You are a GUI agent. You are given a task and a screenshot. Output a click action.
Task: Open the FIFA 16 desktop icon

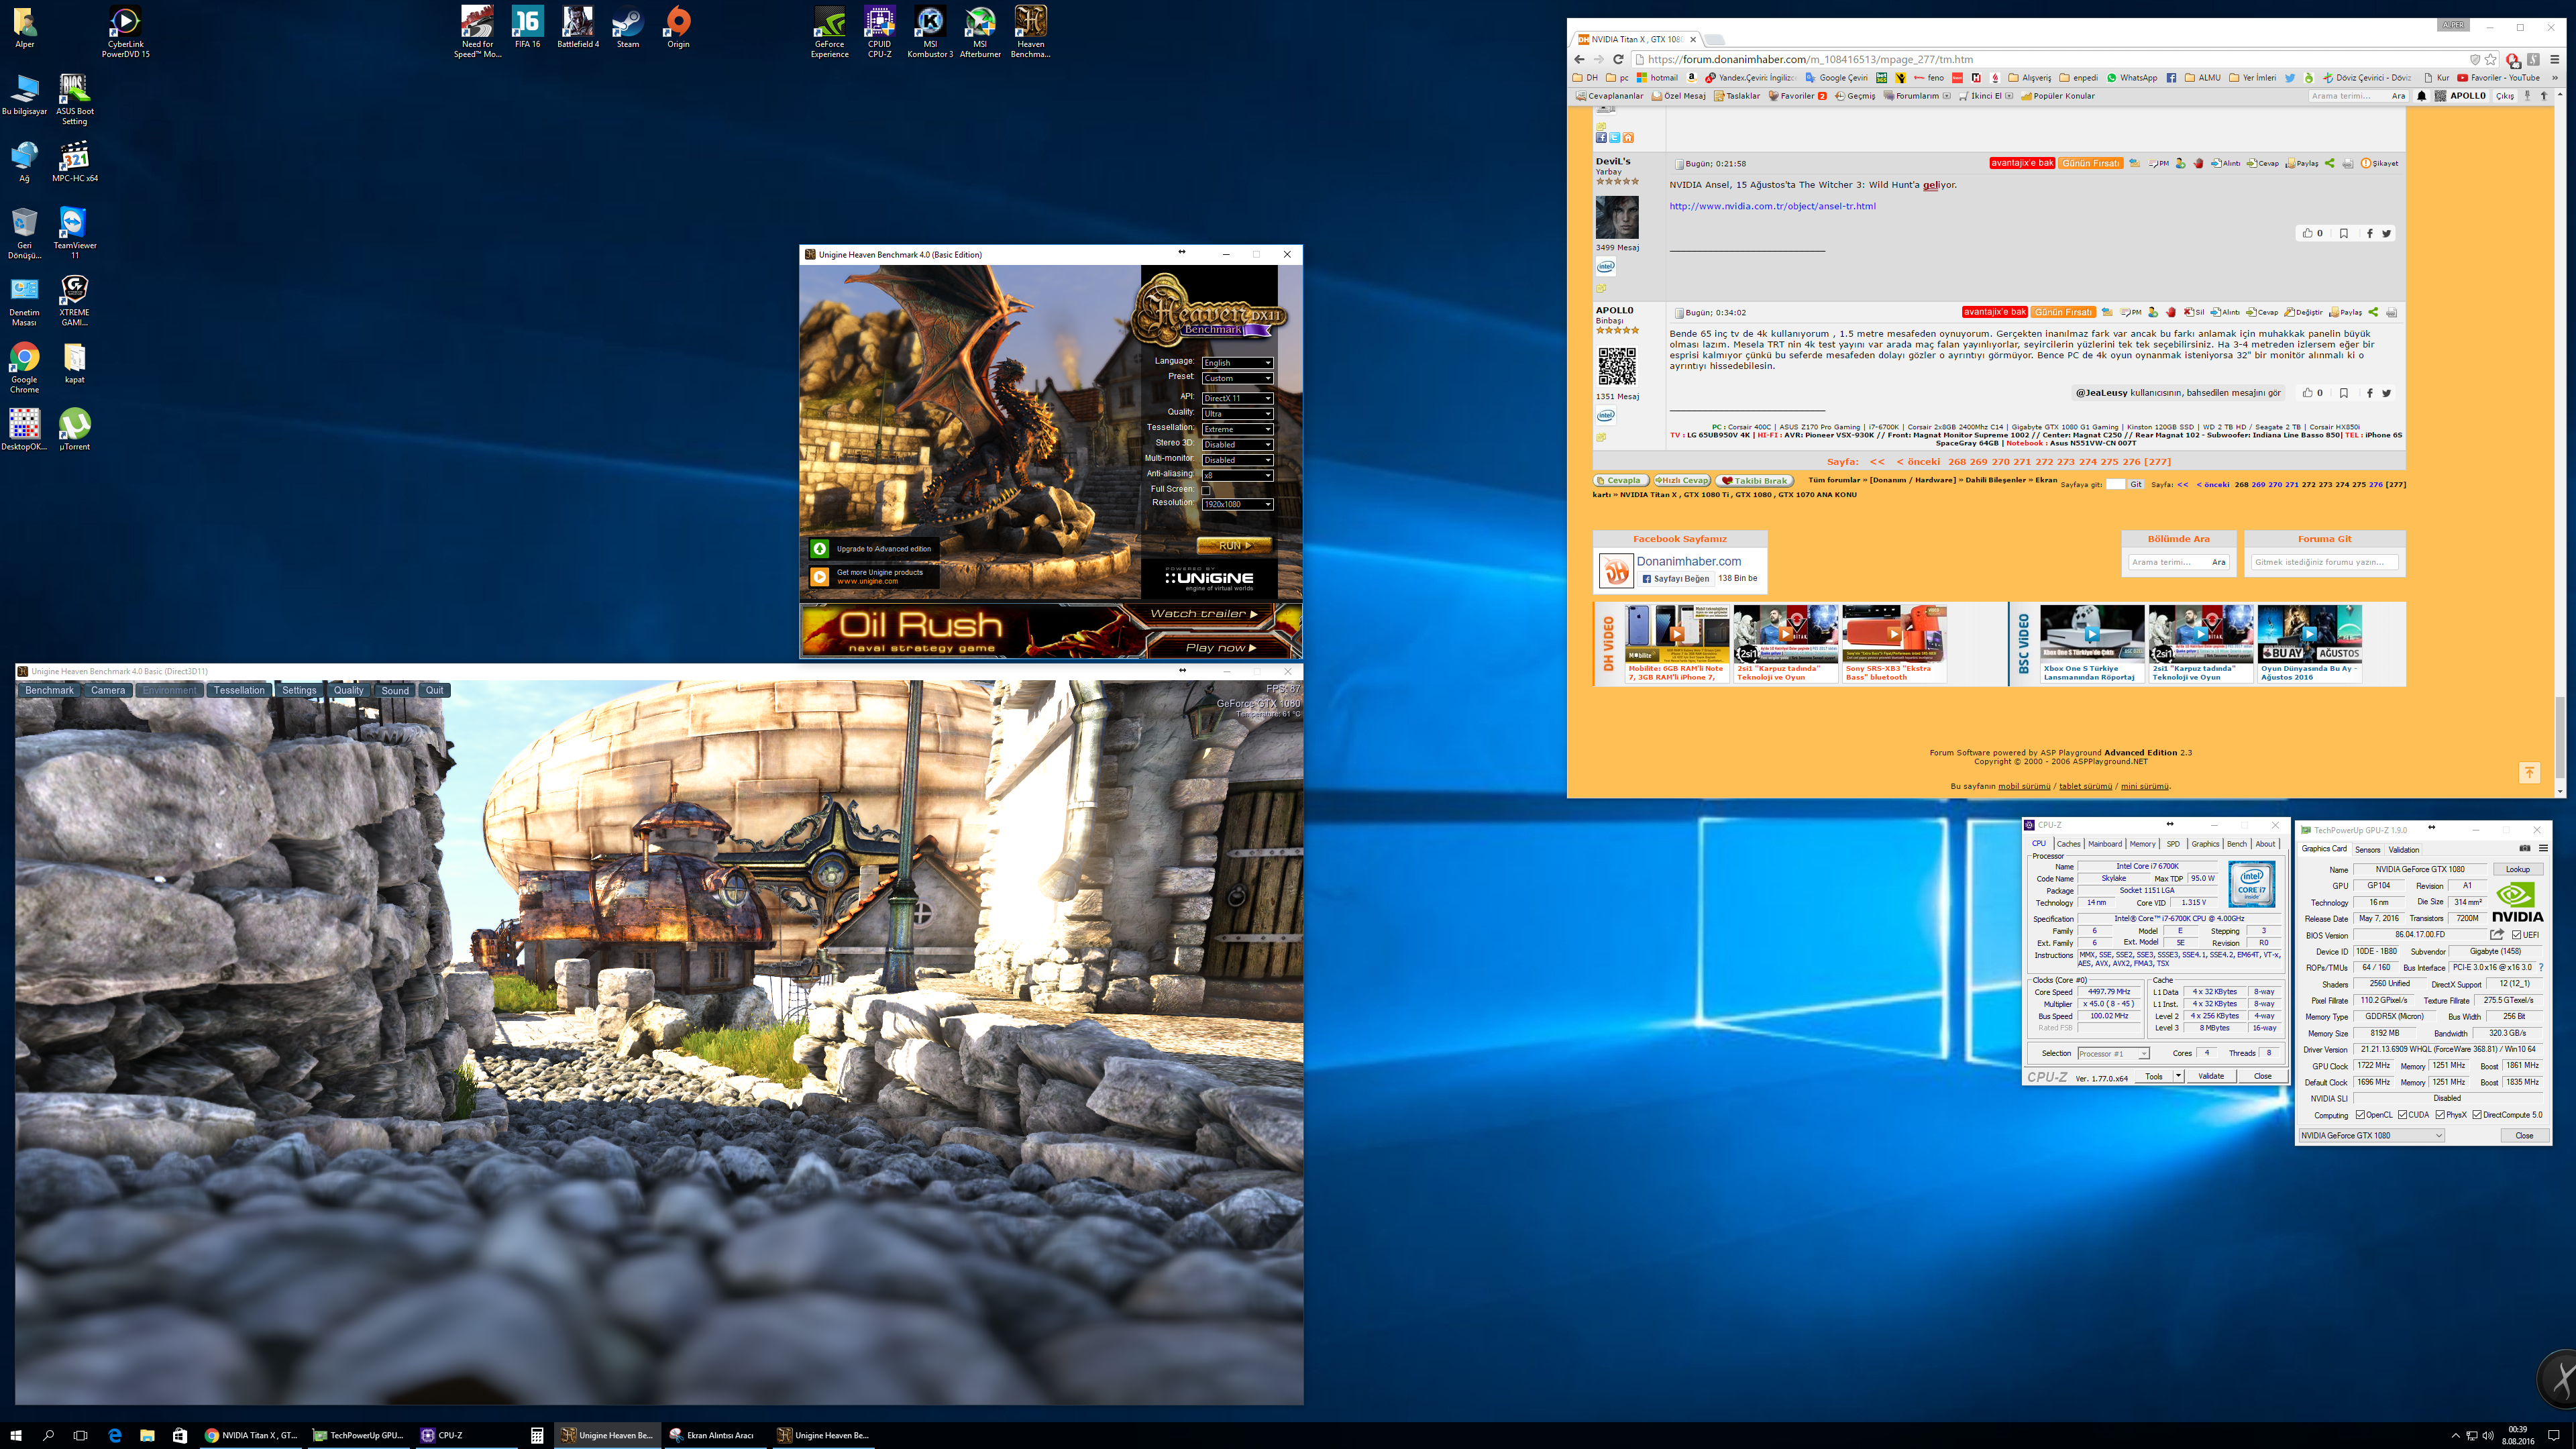(x=527, y=27)
